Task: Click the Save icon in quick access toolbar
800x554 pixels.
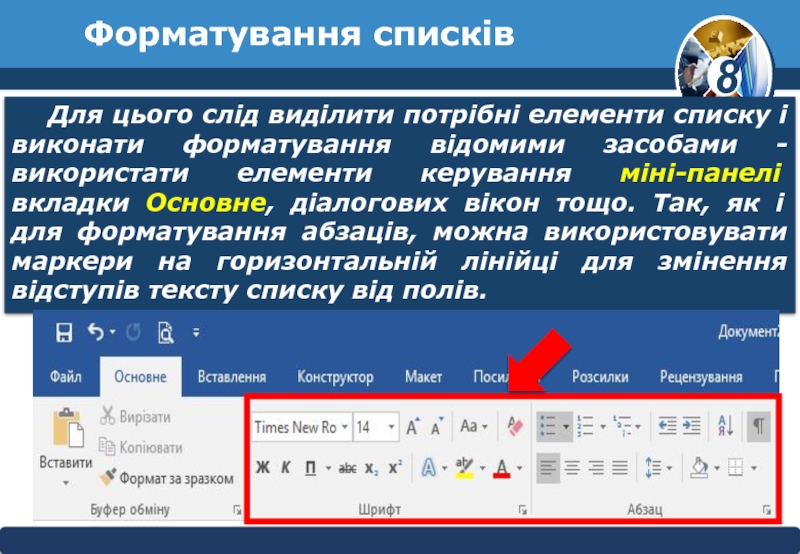Action: pos(64,332)
